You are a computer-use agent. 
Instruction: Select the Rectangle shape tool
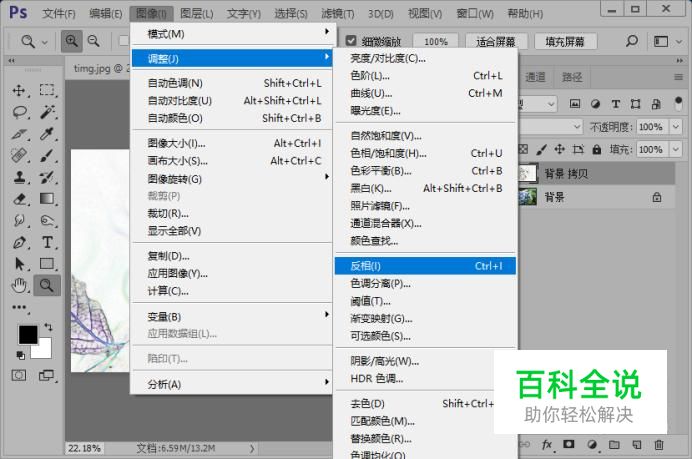coord(47,263)
